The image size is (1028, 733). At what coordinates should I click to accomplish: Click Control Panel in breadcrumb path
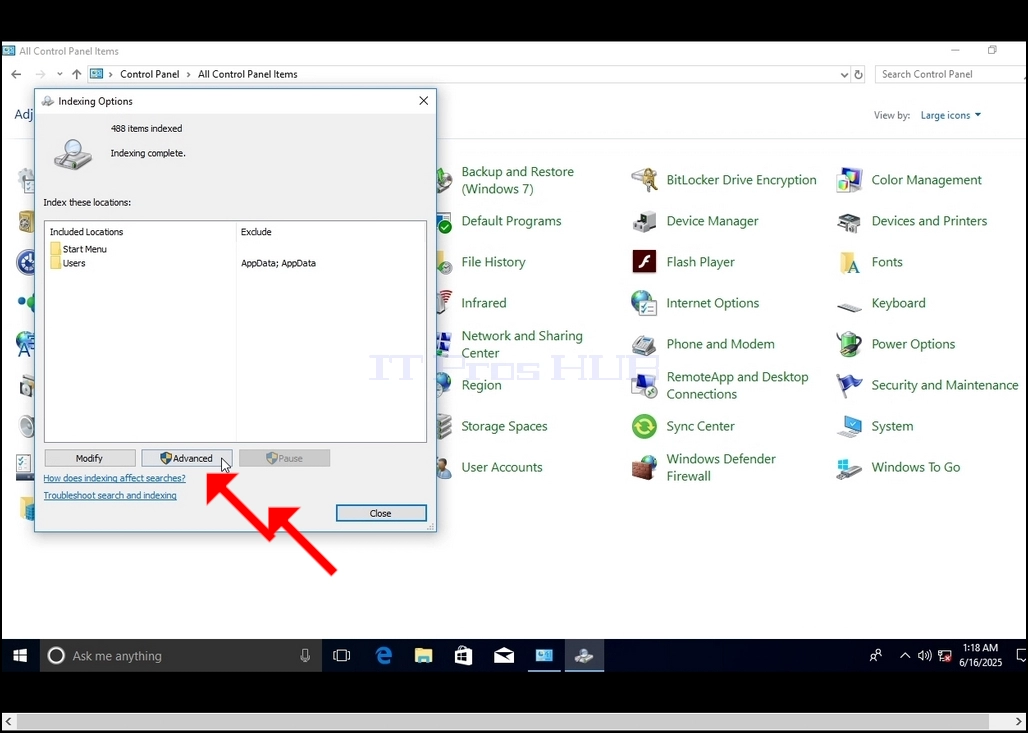tap(149, 75)
